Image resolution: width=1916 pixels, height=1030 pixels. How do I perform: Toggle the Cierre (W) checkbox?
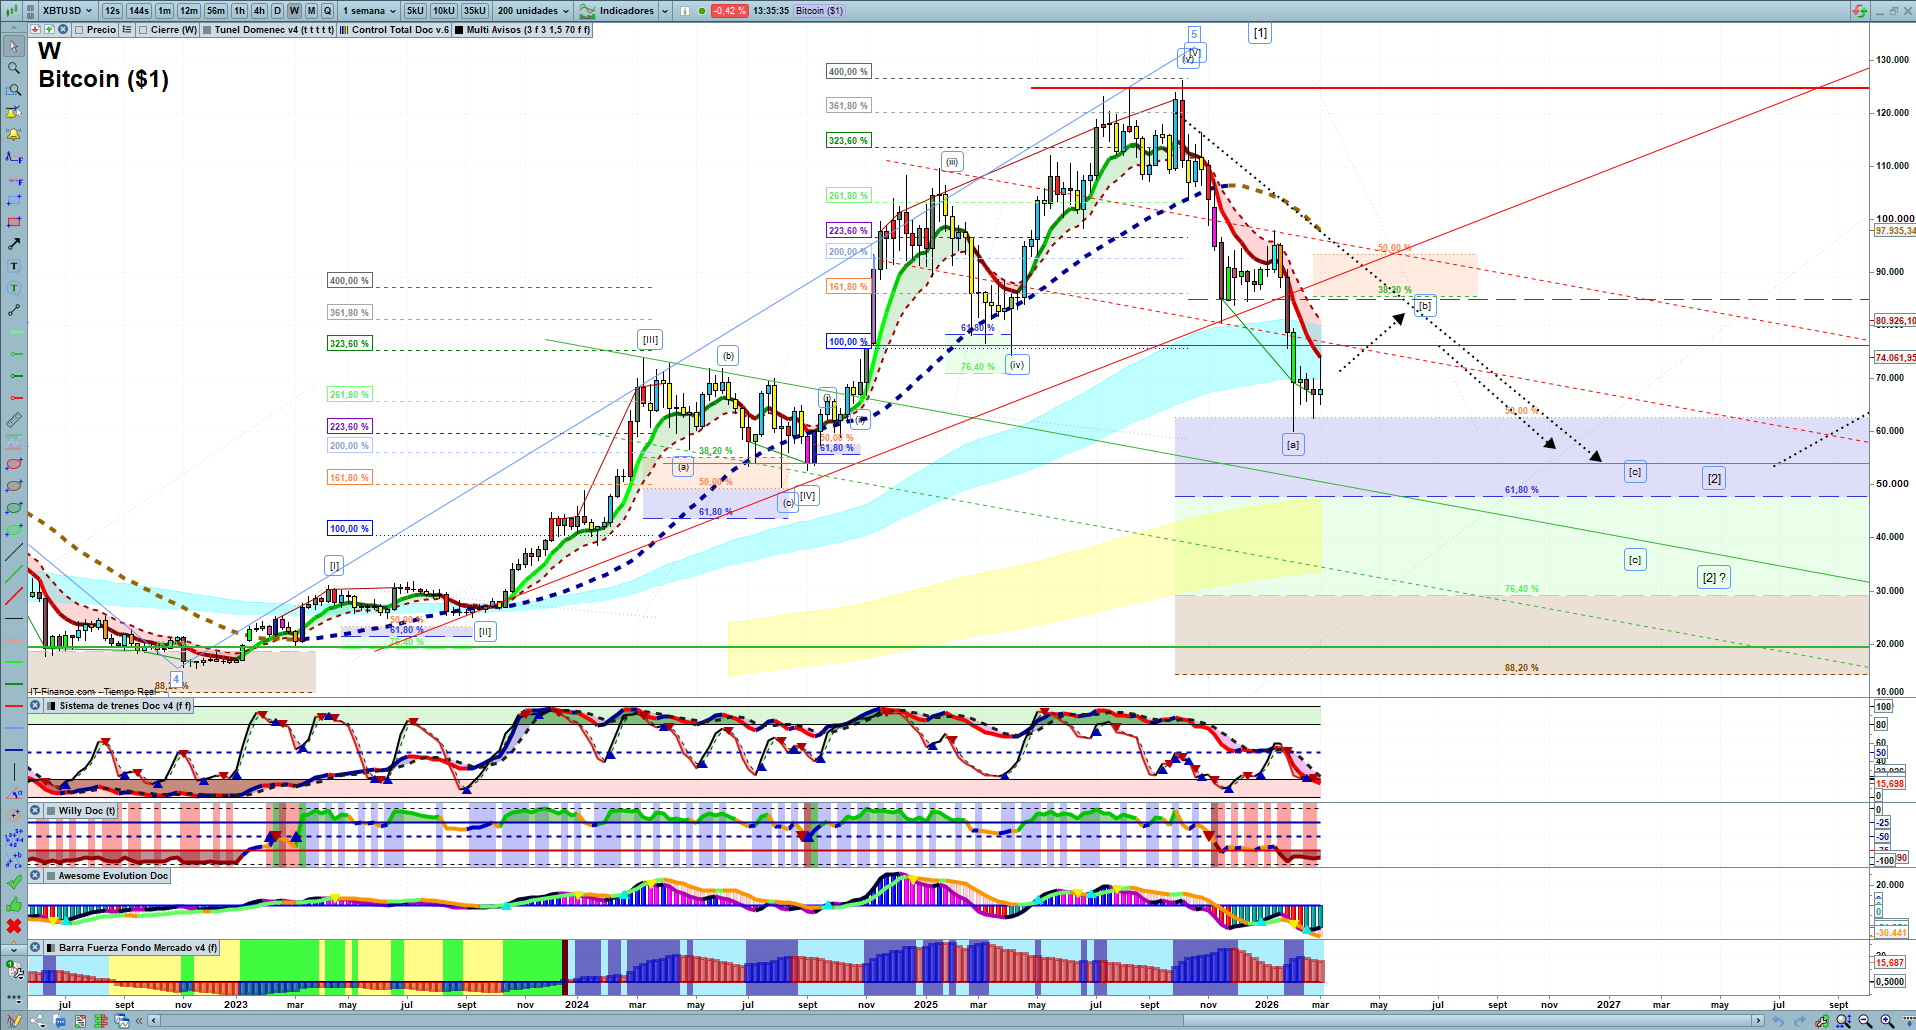pos(143,30)
